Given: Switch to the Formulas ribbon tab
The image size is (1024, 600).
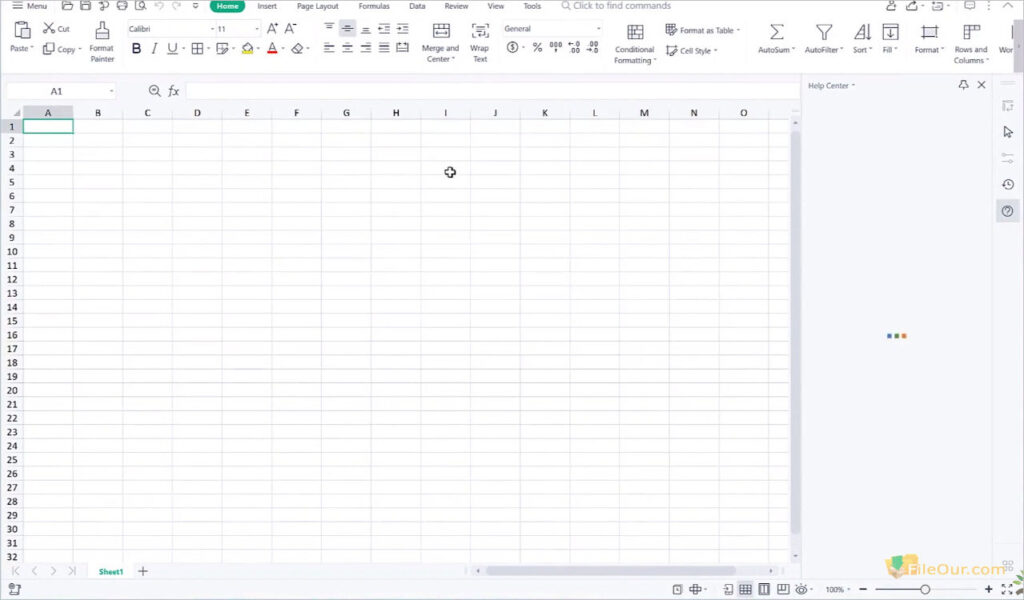Looking at the screenshot, I should [373, 6].
